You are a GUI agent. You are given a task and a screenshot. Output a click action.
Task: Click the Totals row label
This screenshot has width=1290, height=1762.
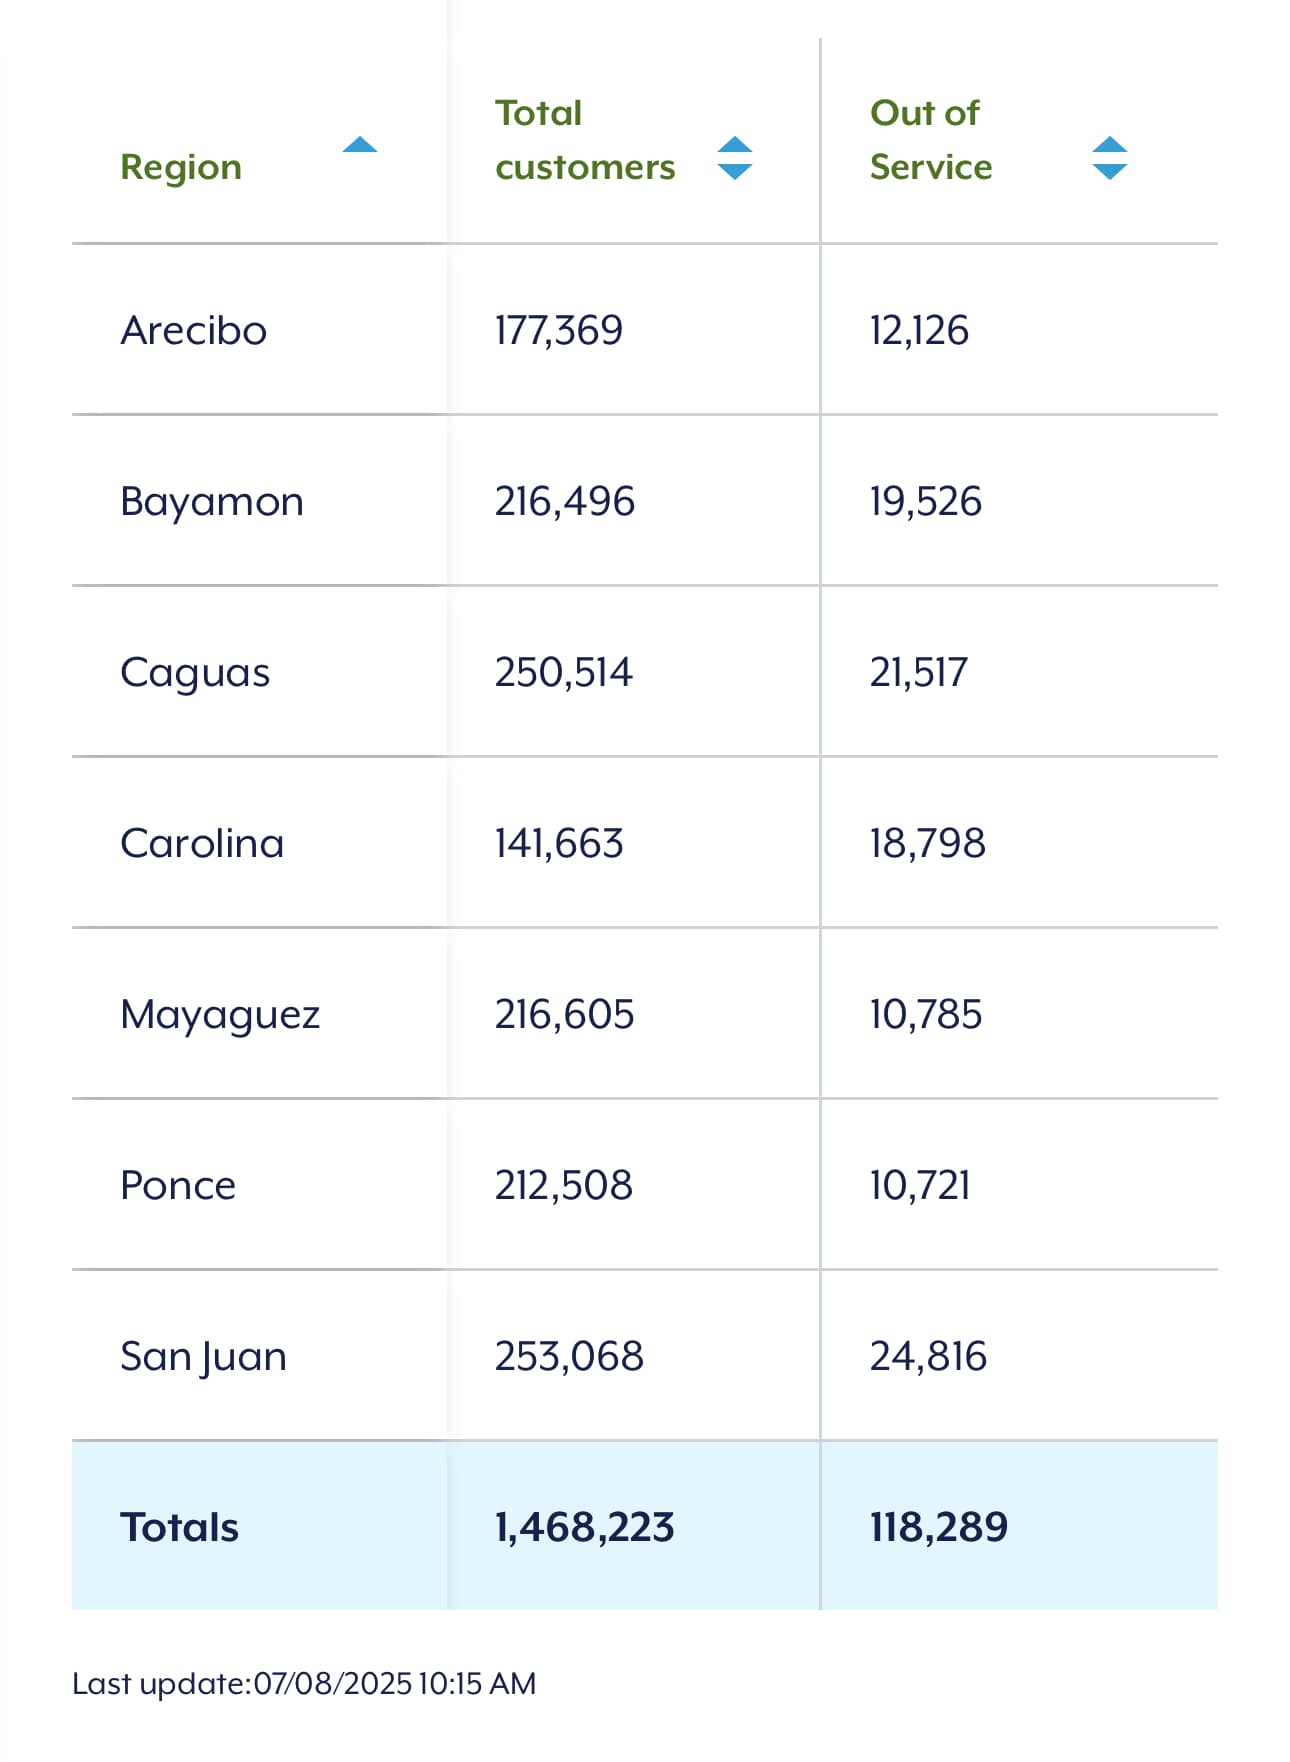point(179,1527)
